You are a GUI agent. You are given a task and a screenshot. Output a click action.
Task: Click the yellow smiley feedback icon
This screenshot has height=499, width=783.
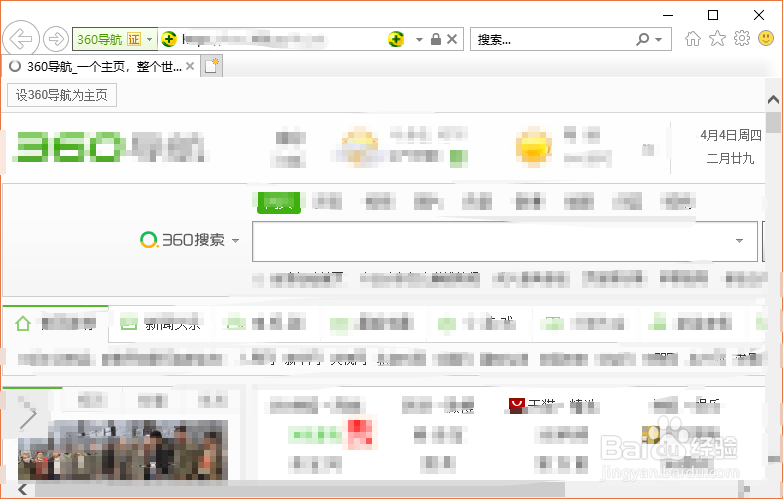[x=766, y=38]
